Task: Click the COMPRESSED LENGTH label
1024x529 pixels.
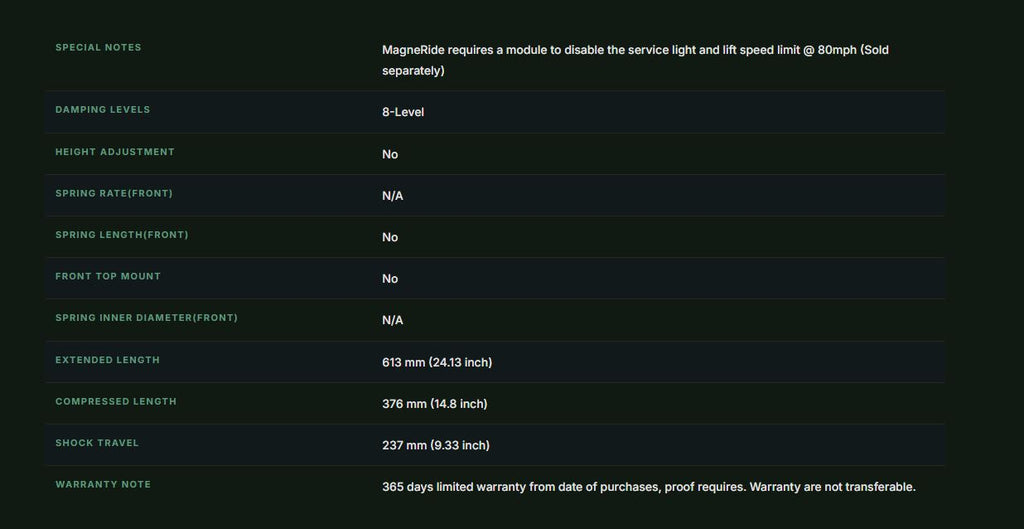Action: pyautogui.click(x=116, y=401)
